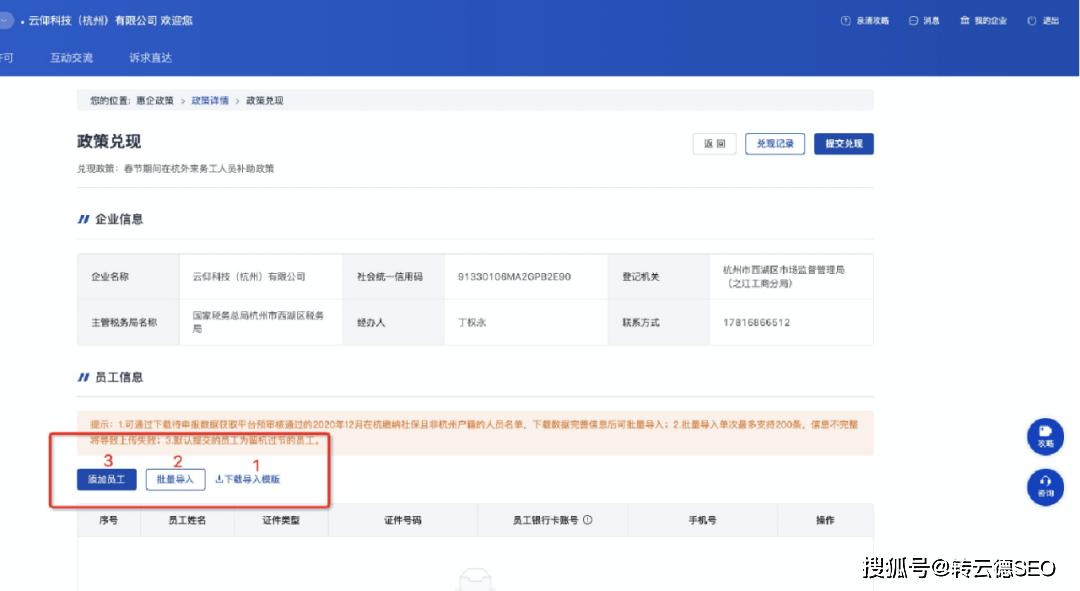Open the 消息 messages icon
Image resolution: width=1080 pixels, height=591 pixels.
tap(913, 21)
